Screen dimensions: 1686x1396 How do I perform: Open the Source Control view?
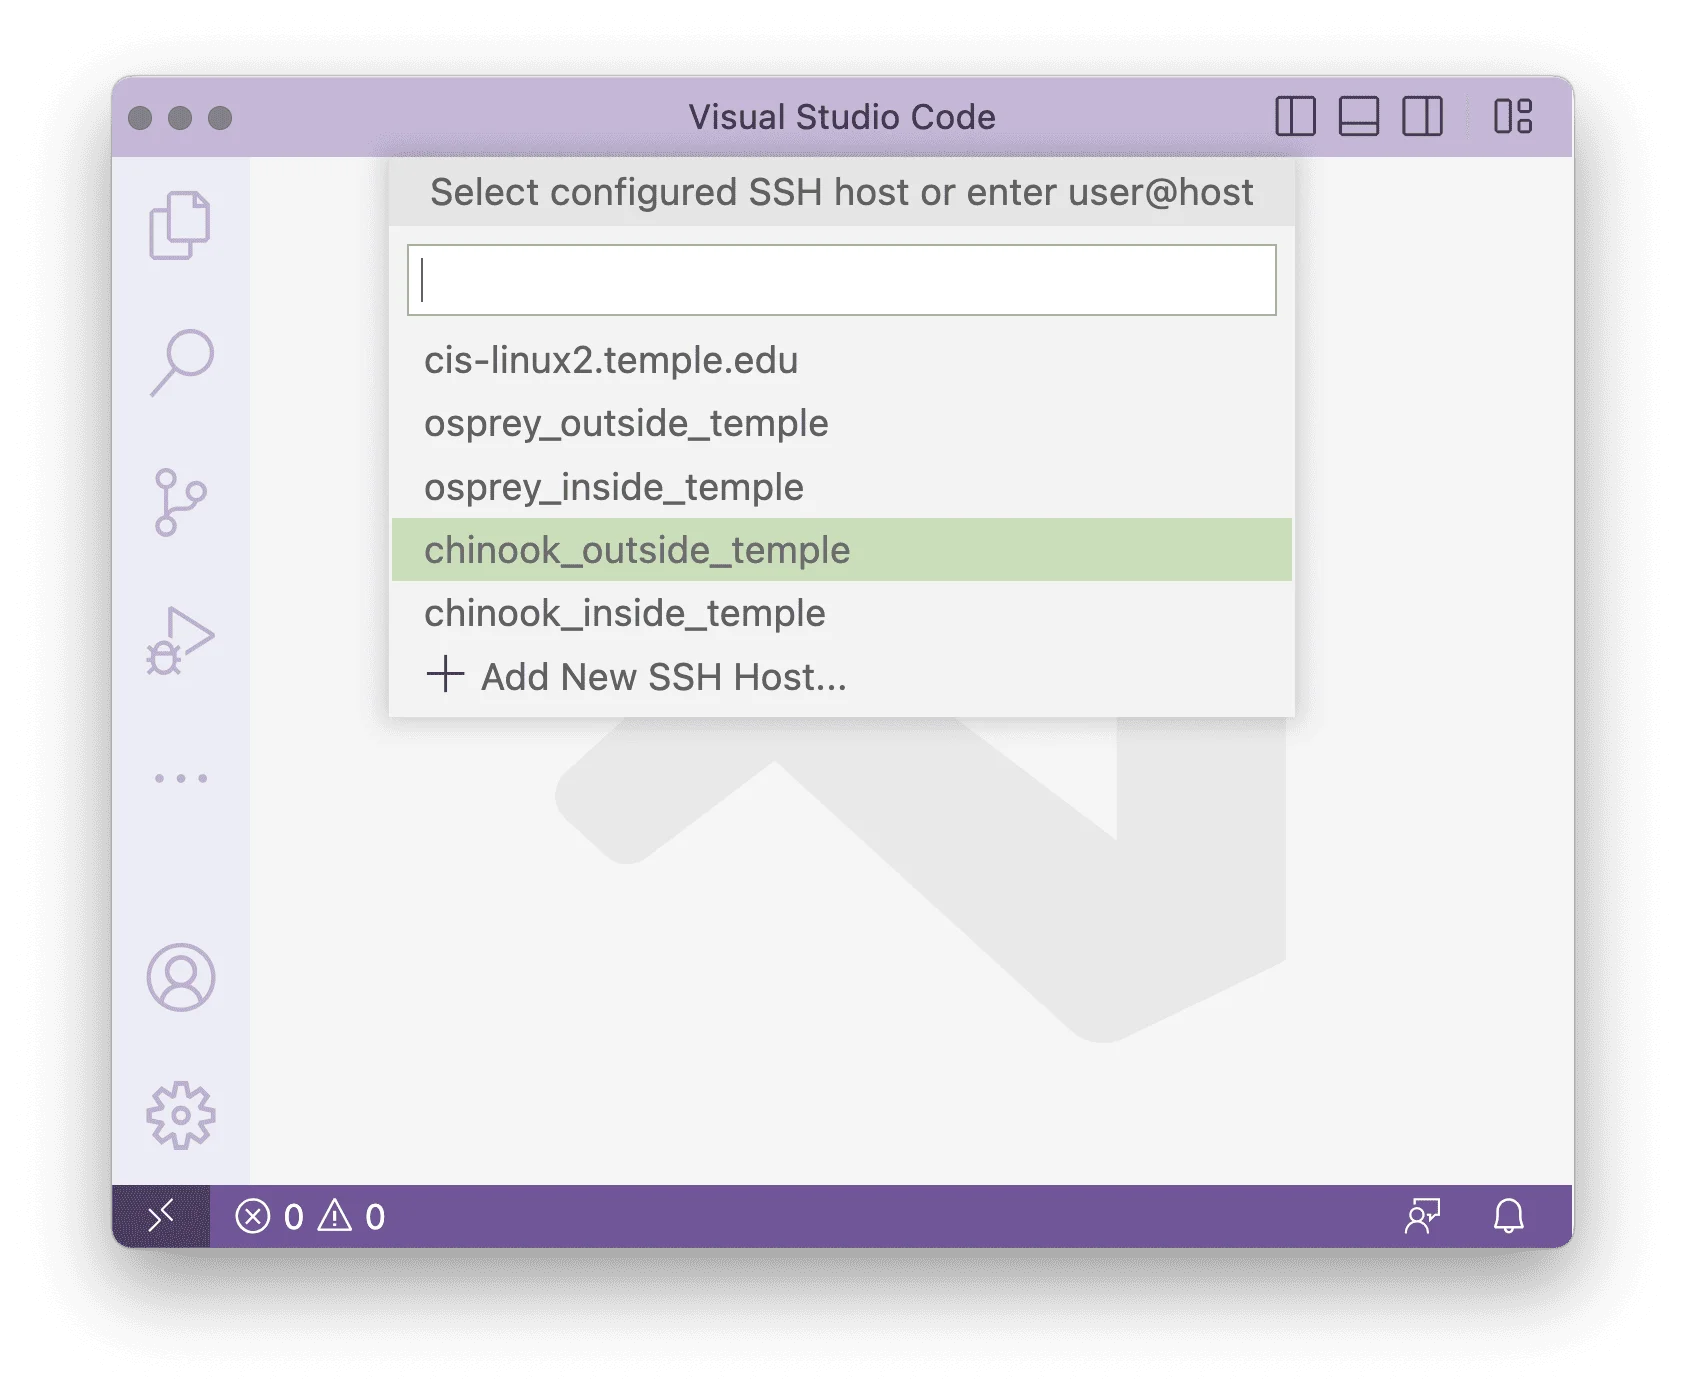click(x=180, y=502)
